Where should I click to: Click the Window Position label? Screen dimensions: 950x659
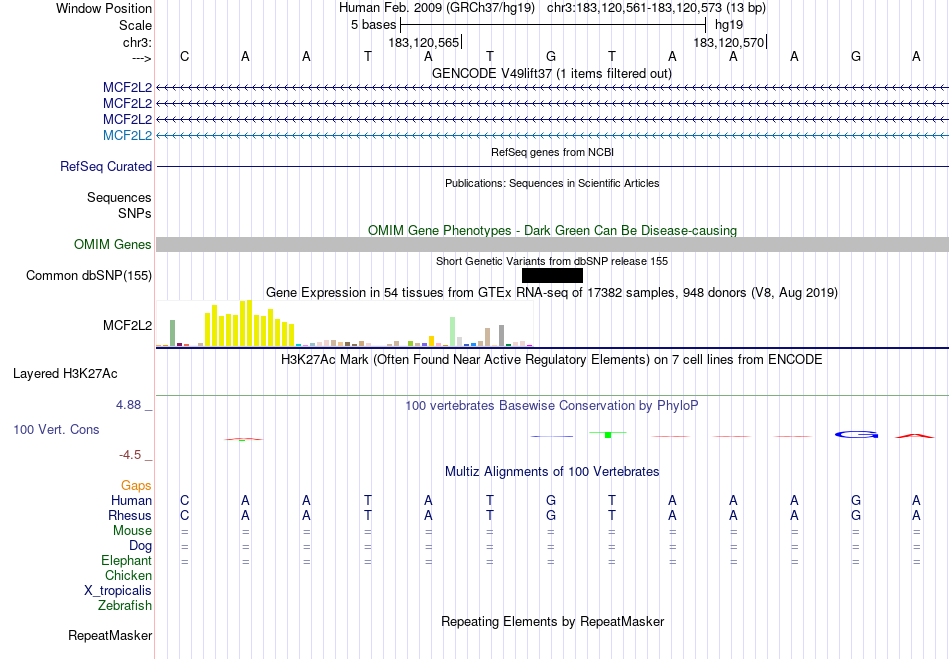click(x=104, y=8)
